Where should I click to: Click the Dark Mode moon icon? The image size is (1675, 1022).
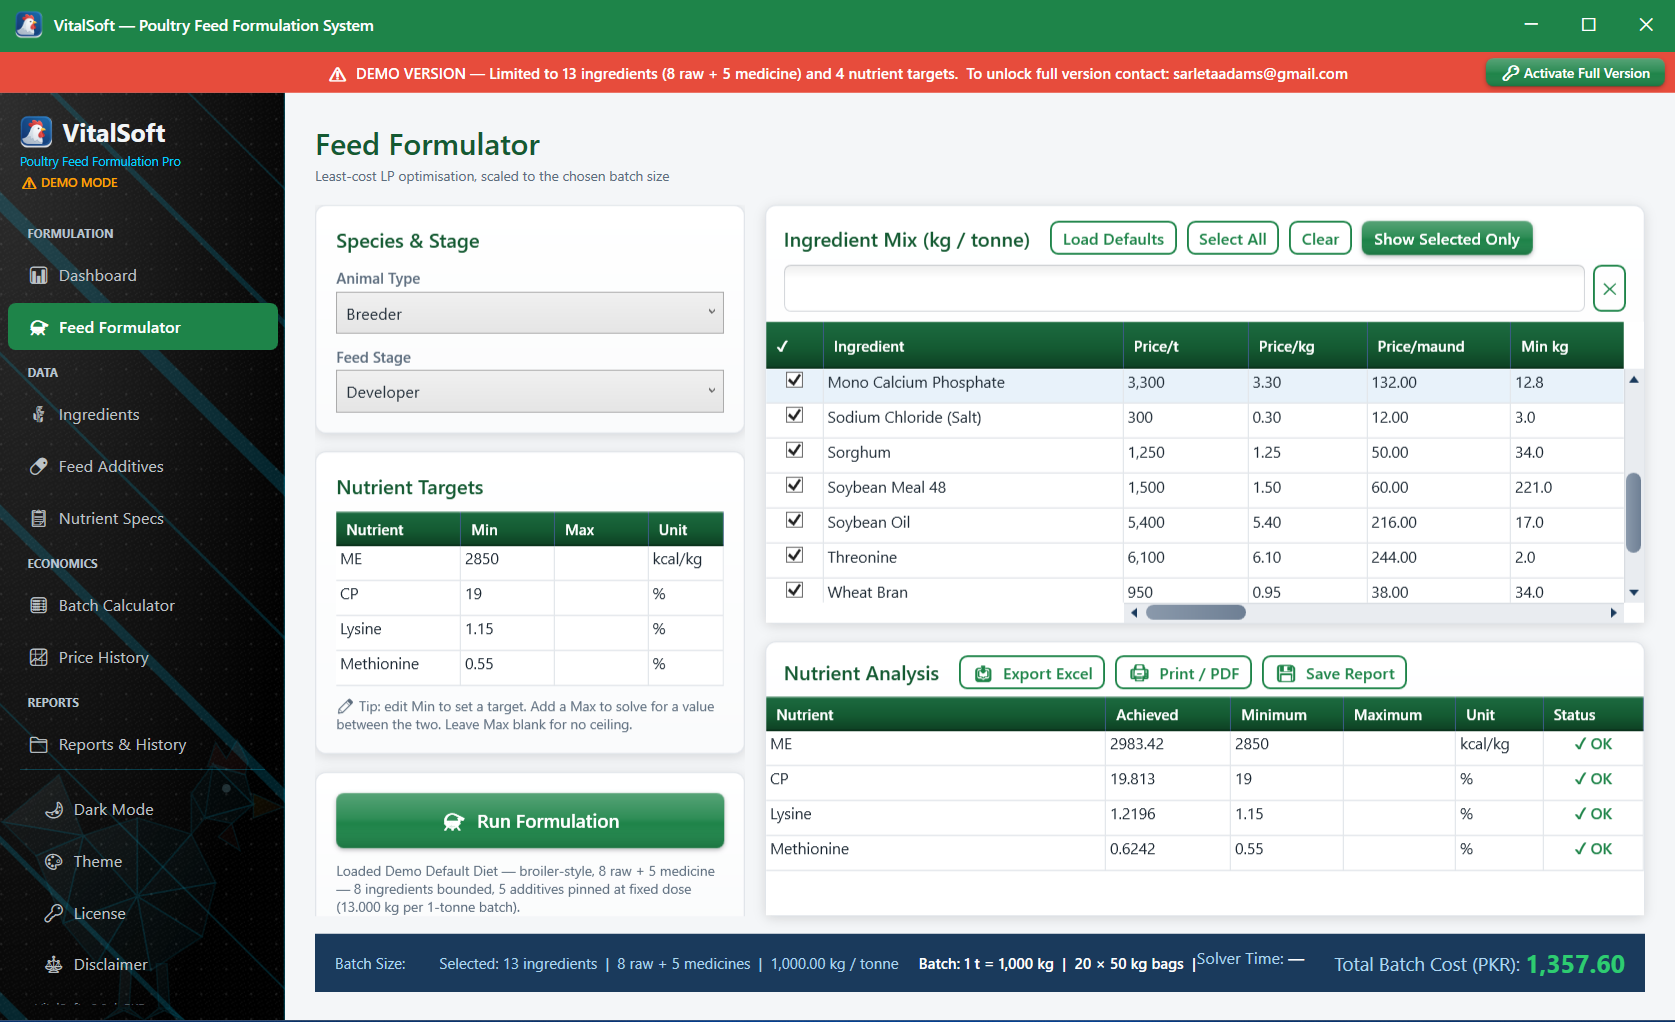pos(54,809)
